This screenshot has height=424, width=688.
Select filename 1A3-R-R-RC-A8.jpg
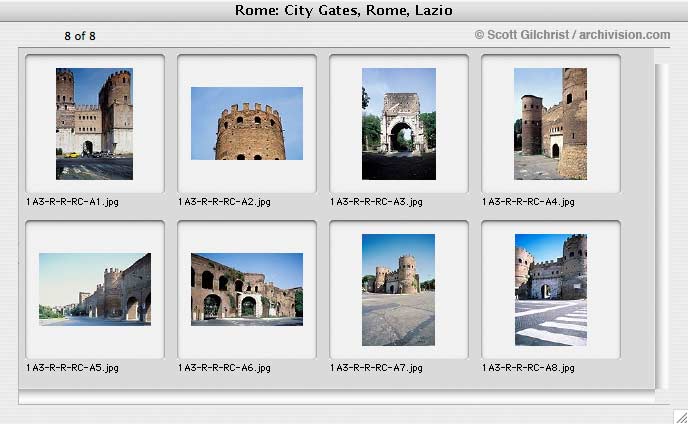pos(528,368)
